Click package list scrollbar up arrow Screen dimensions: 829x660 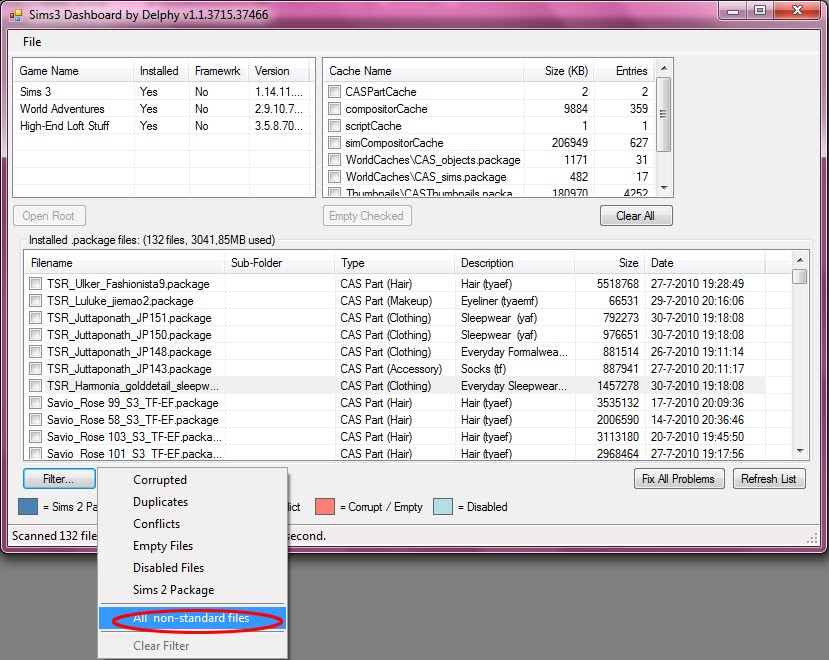pos(800,260)
